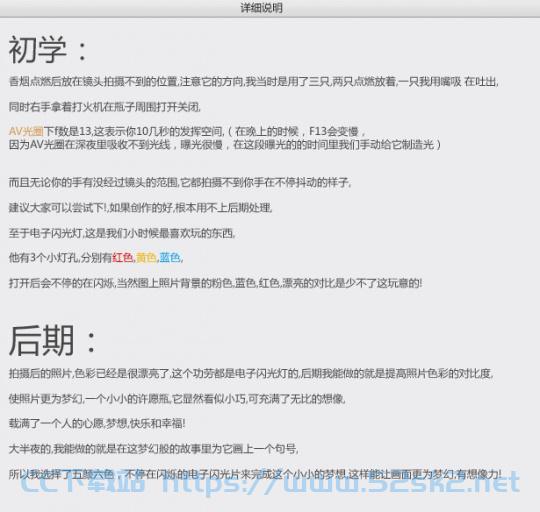The height and width of the screenshot is (512, 540).
Task: Click the line 同时右手拿着打火机
Action: [x=105, y=107]
